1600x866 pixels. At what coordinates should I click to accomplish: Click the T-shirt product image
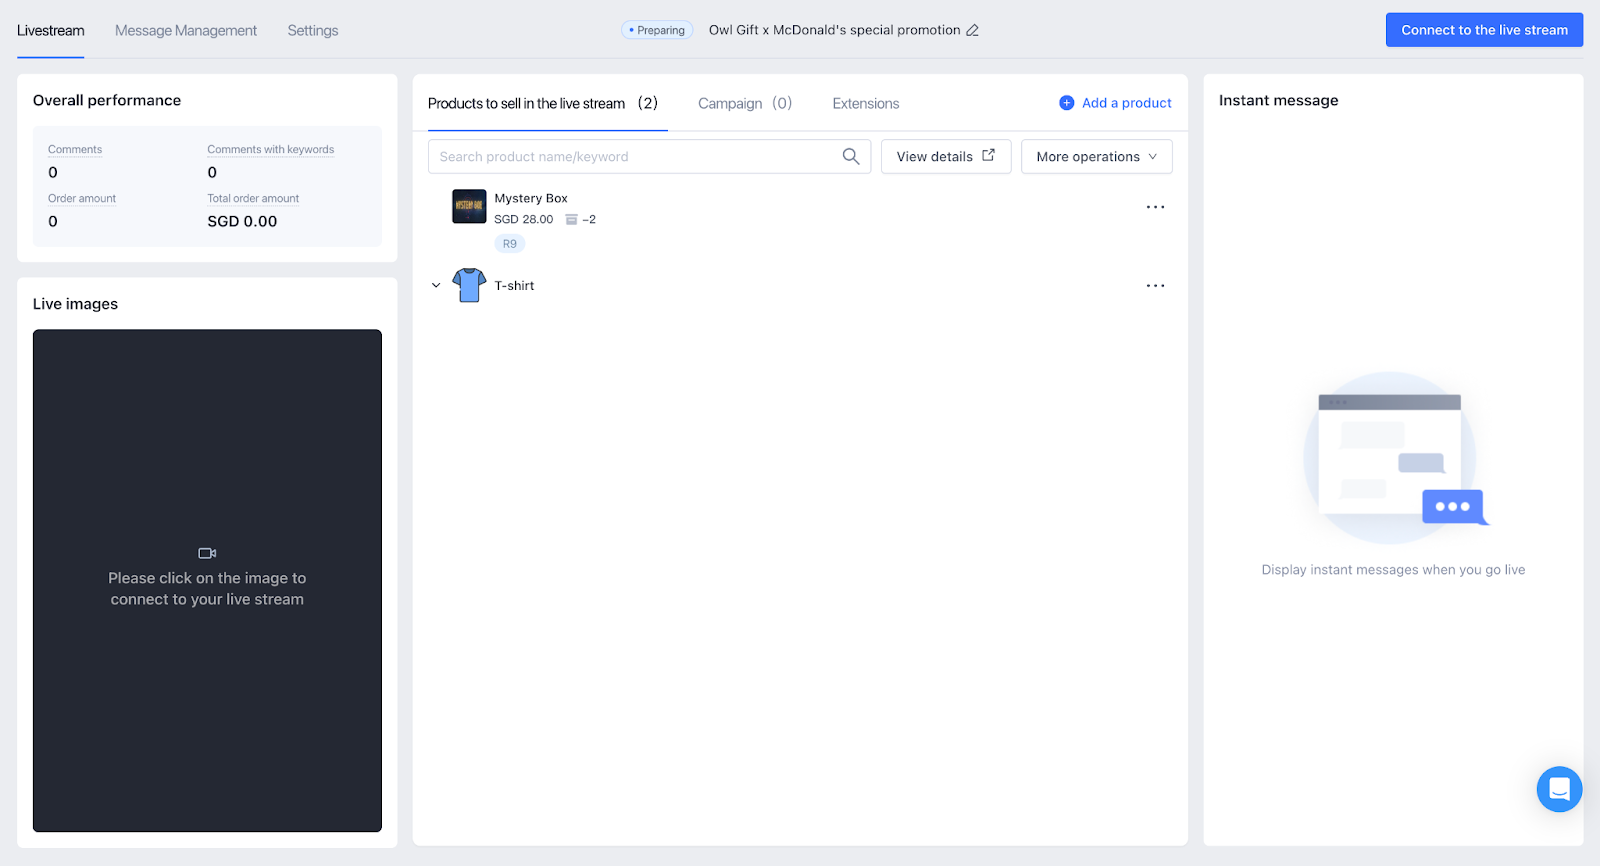[469, 285]
